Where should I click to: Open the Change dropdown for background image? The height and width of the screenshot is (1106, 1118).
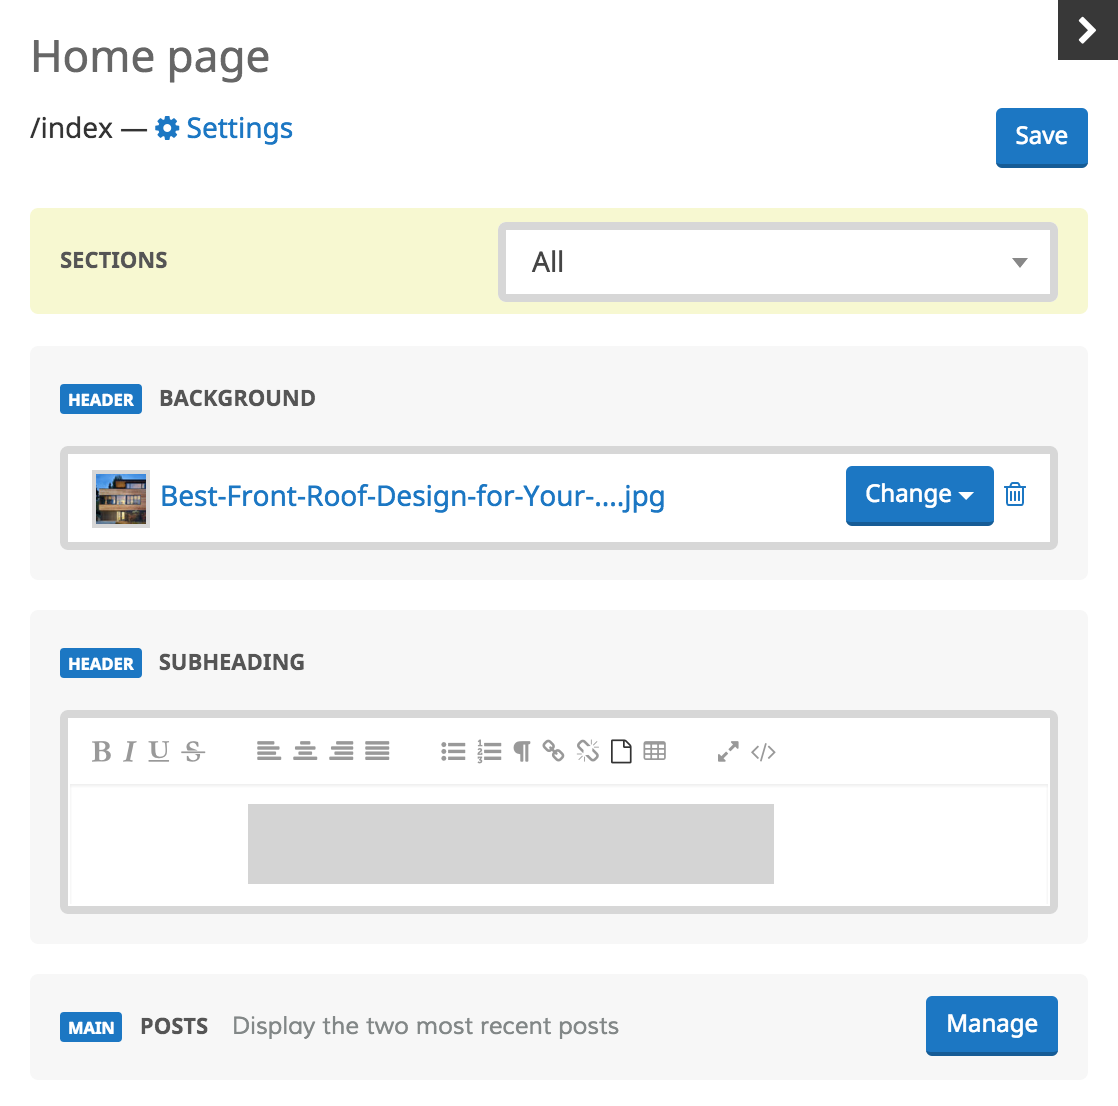[919, 495]
